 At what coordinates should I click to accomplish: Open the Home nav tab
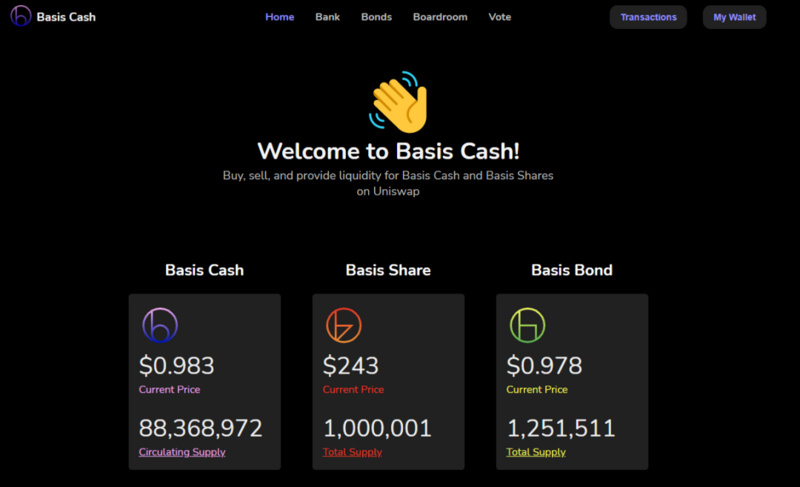tap(280, 17)
